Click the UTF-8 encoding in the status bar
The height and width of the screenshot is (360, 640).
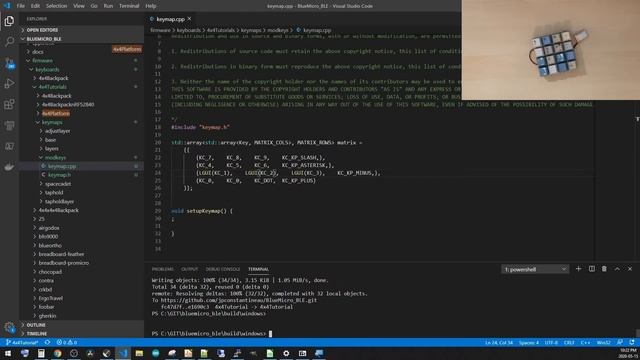point(551,342)
